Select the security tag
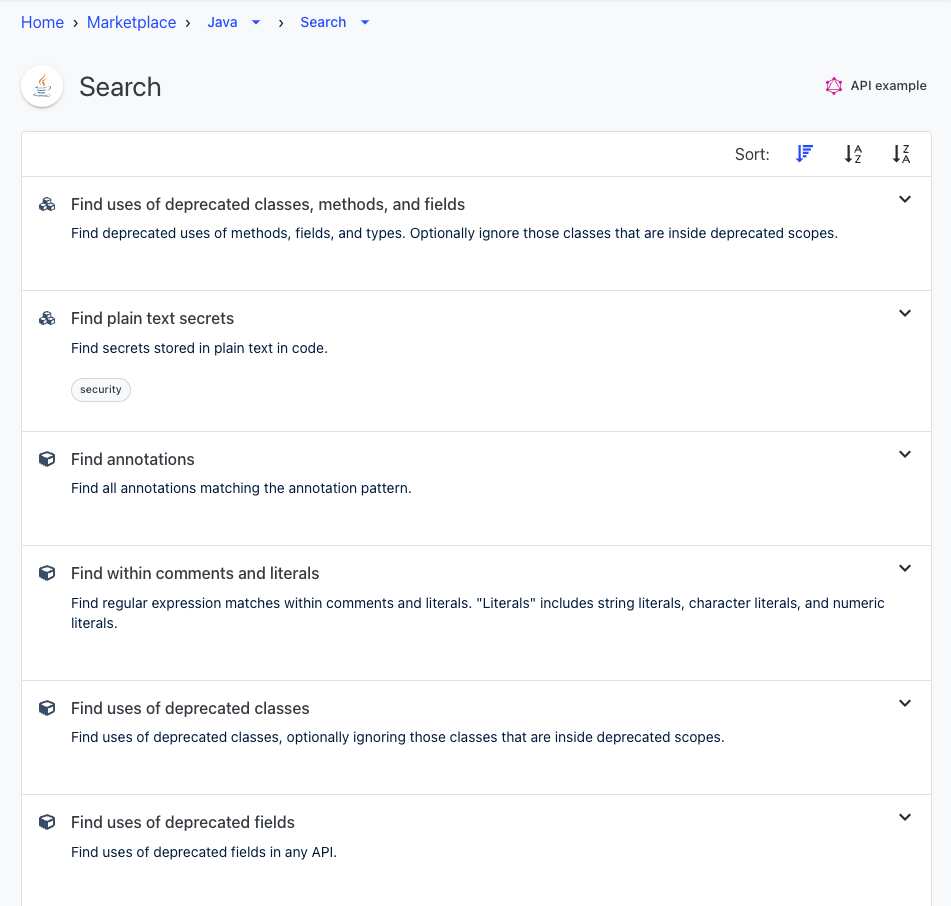The image size is (951, 906). pos(101,389)
